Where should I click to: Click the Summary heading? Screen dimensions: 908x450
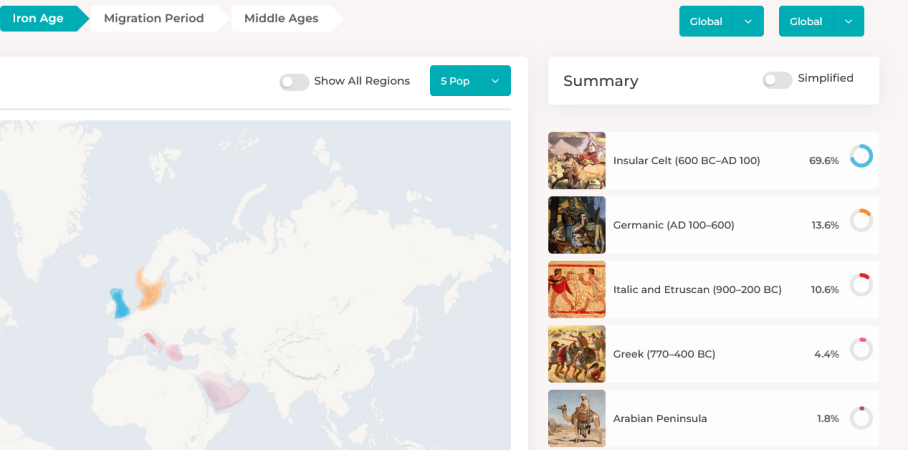click(x=601, y=81)
